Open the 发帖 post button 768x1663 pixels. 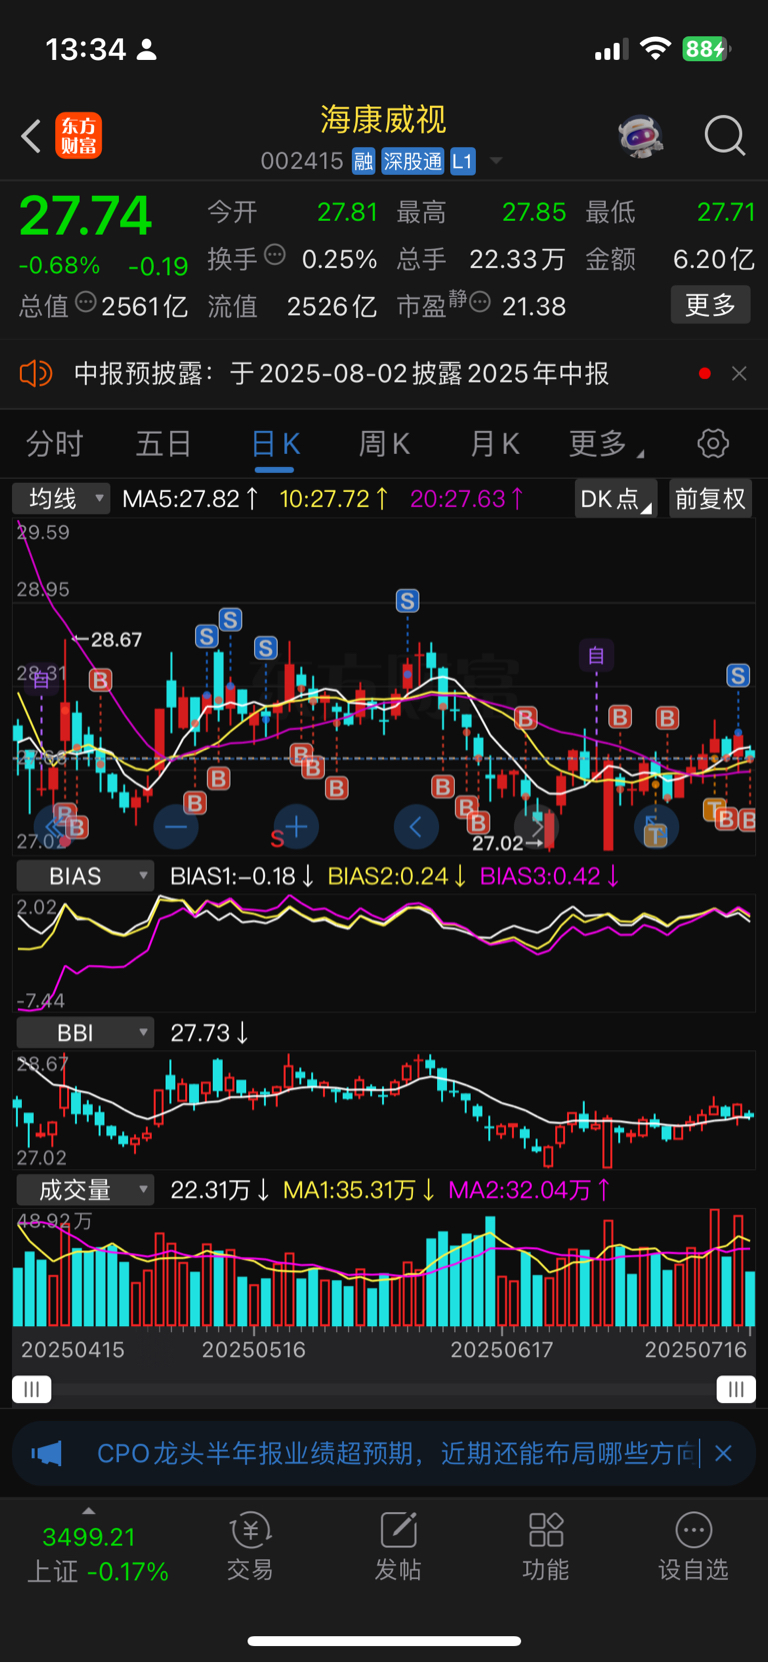tap(398, 1546)
